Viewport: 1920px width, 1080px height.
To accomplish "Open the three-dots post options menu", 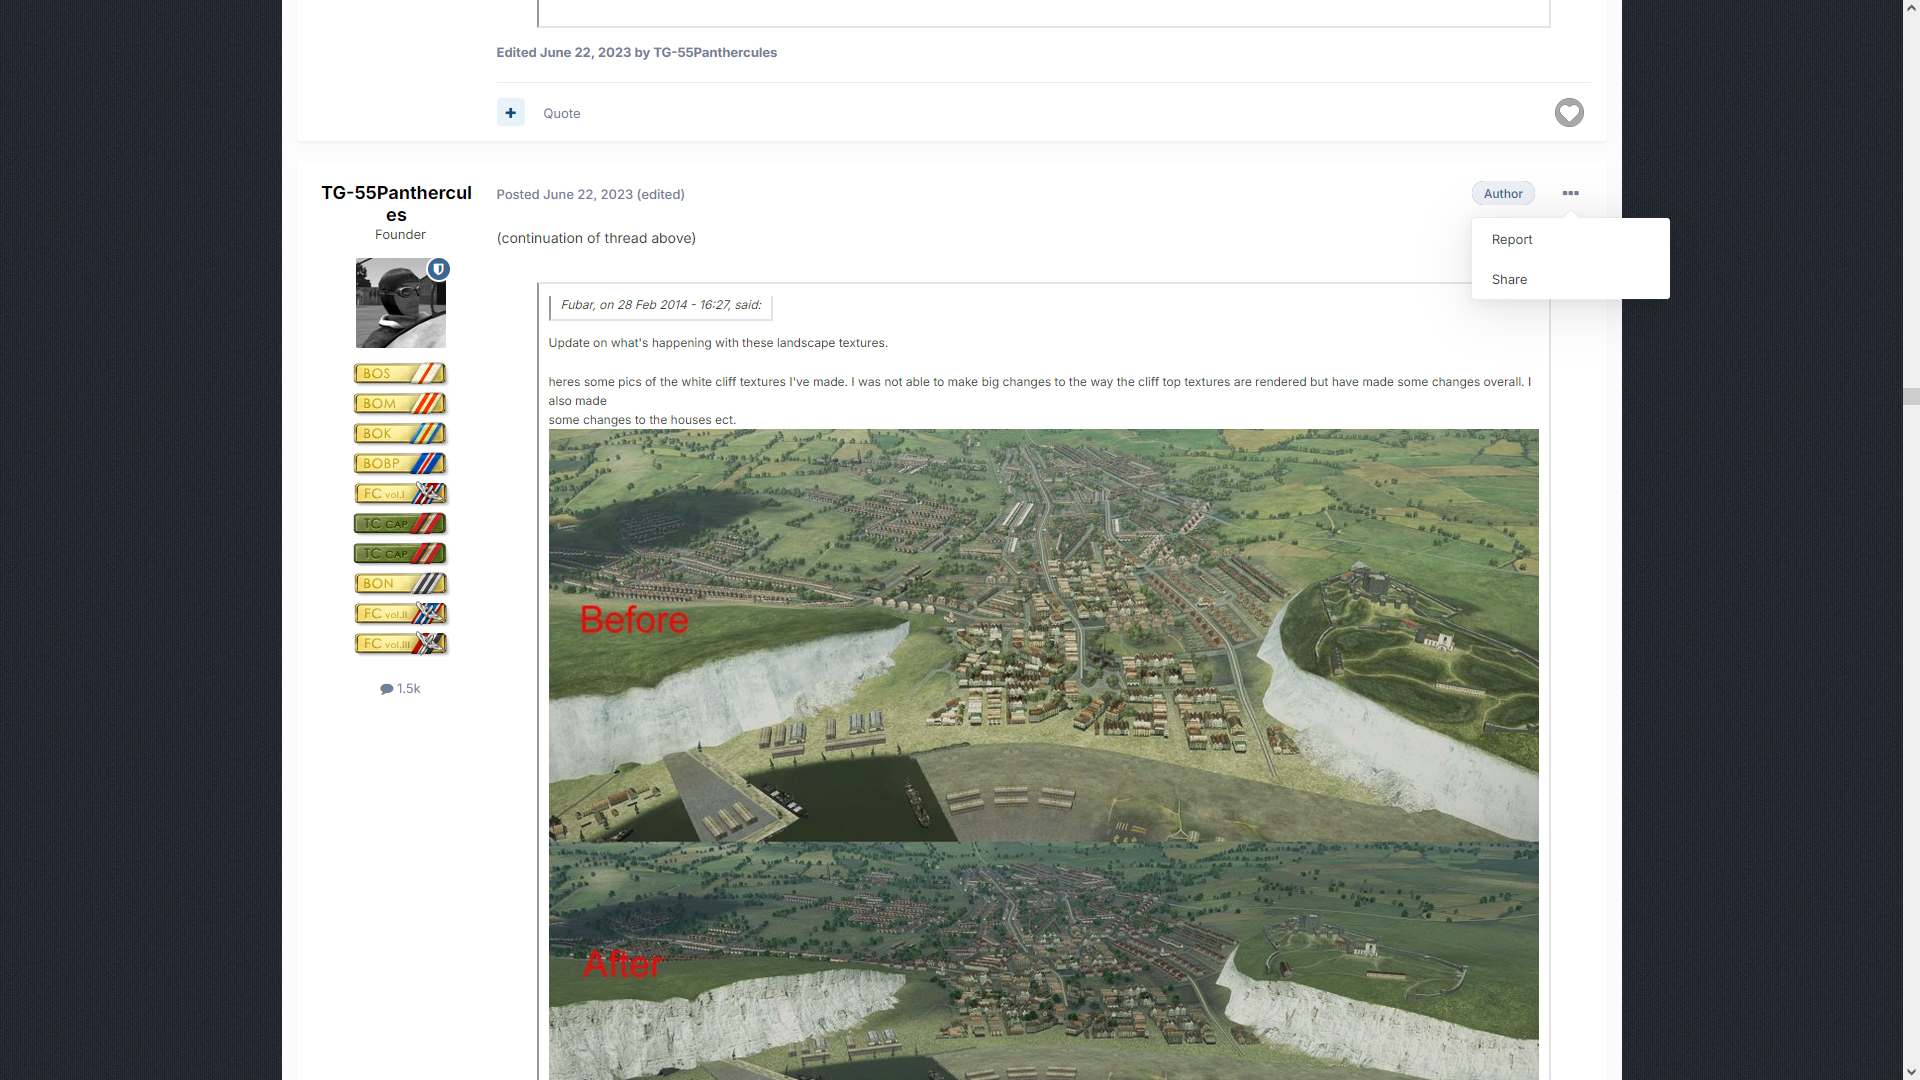I will pyautogui.click(x=1570, y=193).
